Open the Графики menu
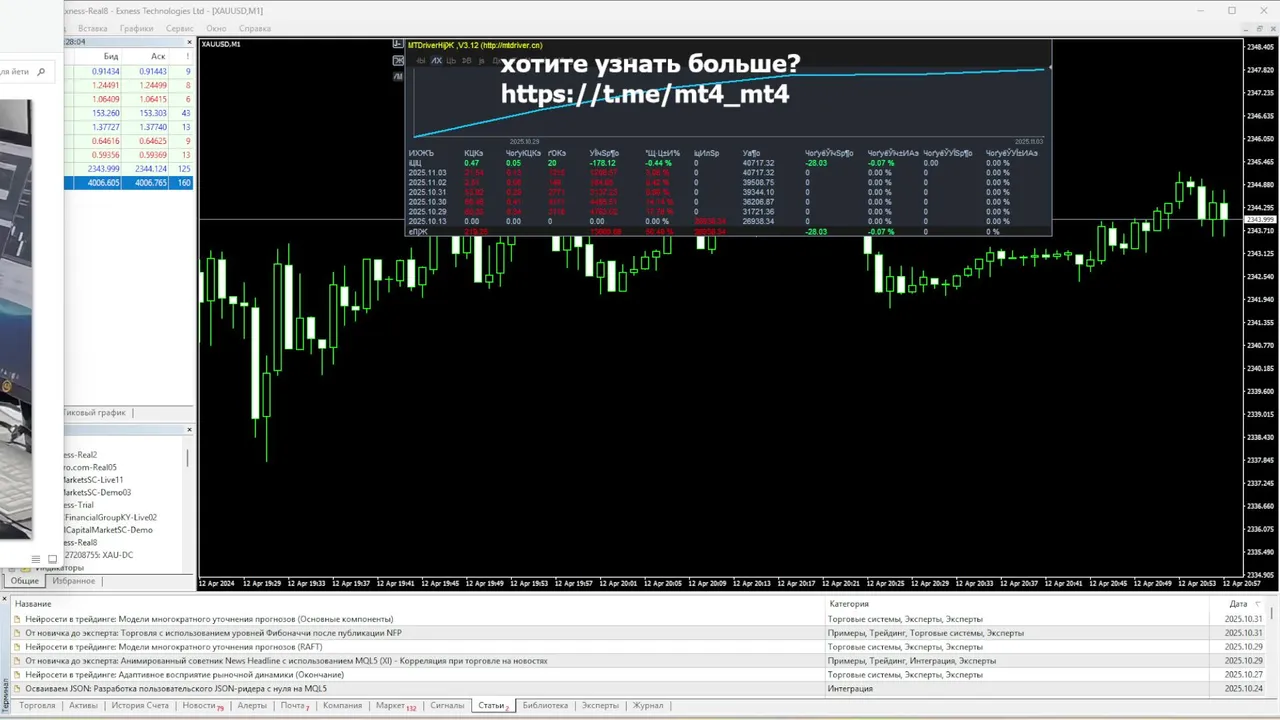The height and width of the screenshot is (720, 1280). 137,28
